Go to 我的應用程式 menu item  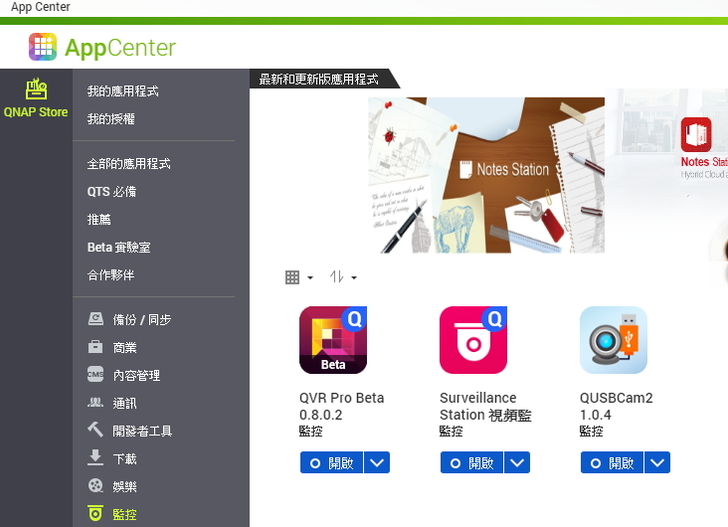123,91
